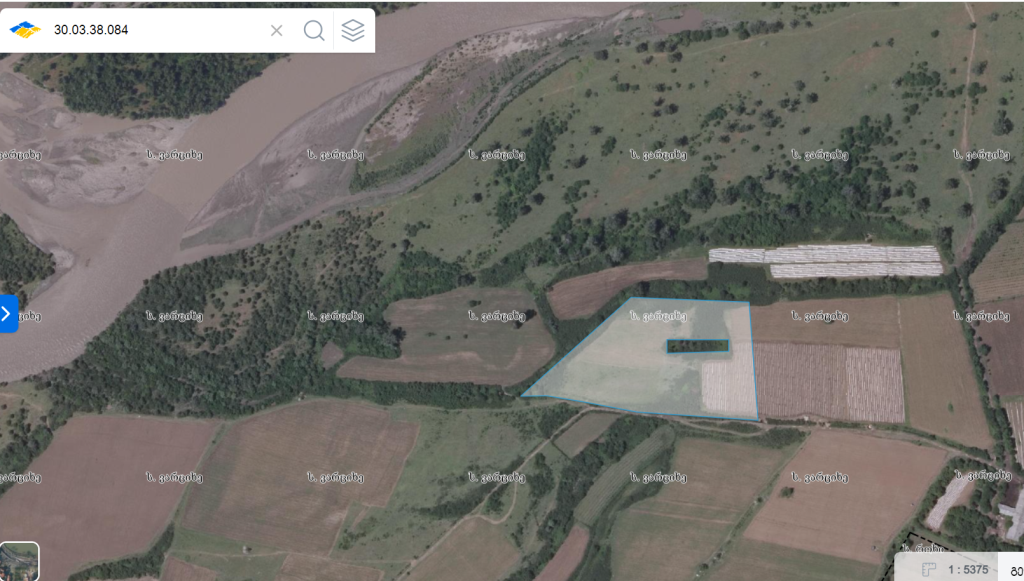The width and height of the screenshot is (1024, 581).
Task: Open the map layers panel
Action: coord(353,30)
